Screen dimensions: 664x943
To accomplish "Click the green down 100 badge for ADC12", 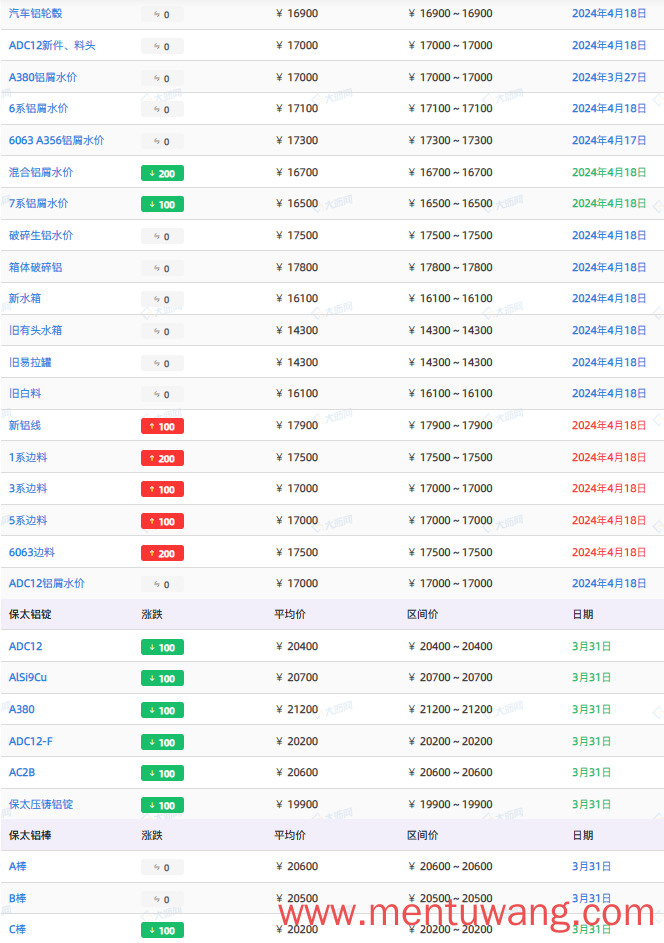I will click(x=162, y=648).
